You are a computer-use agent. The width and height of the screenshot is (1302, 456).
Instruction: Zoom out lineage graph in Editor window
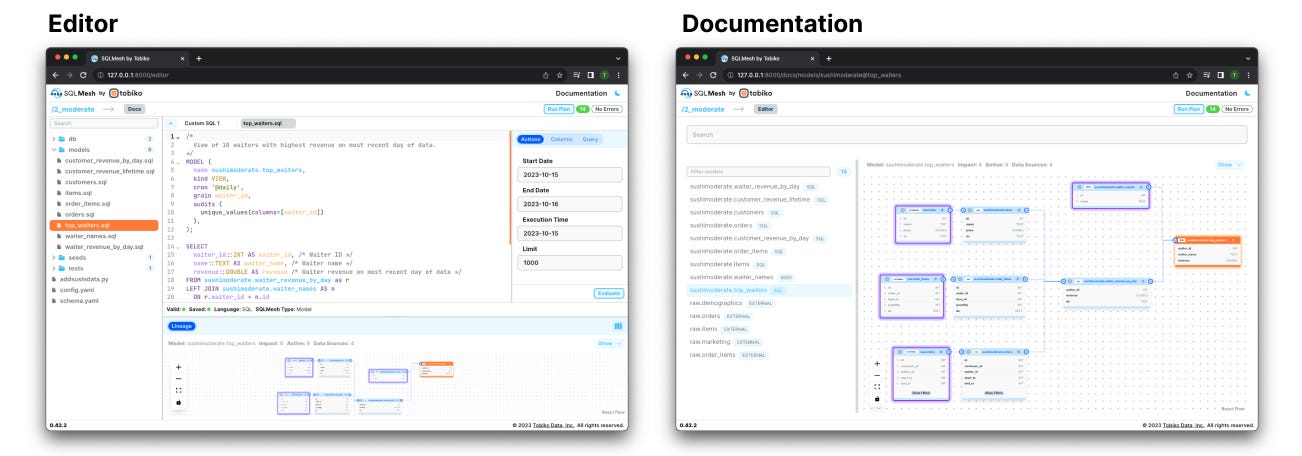click(179, 378)
